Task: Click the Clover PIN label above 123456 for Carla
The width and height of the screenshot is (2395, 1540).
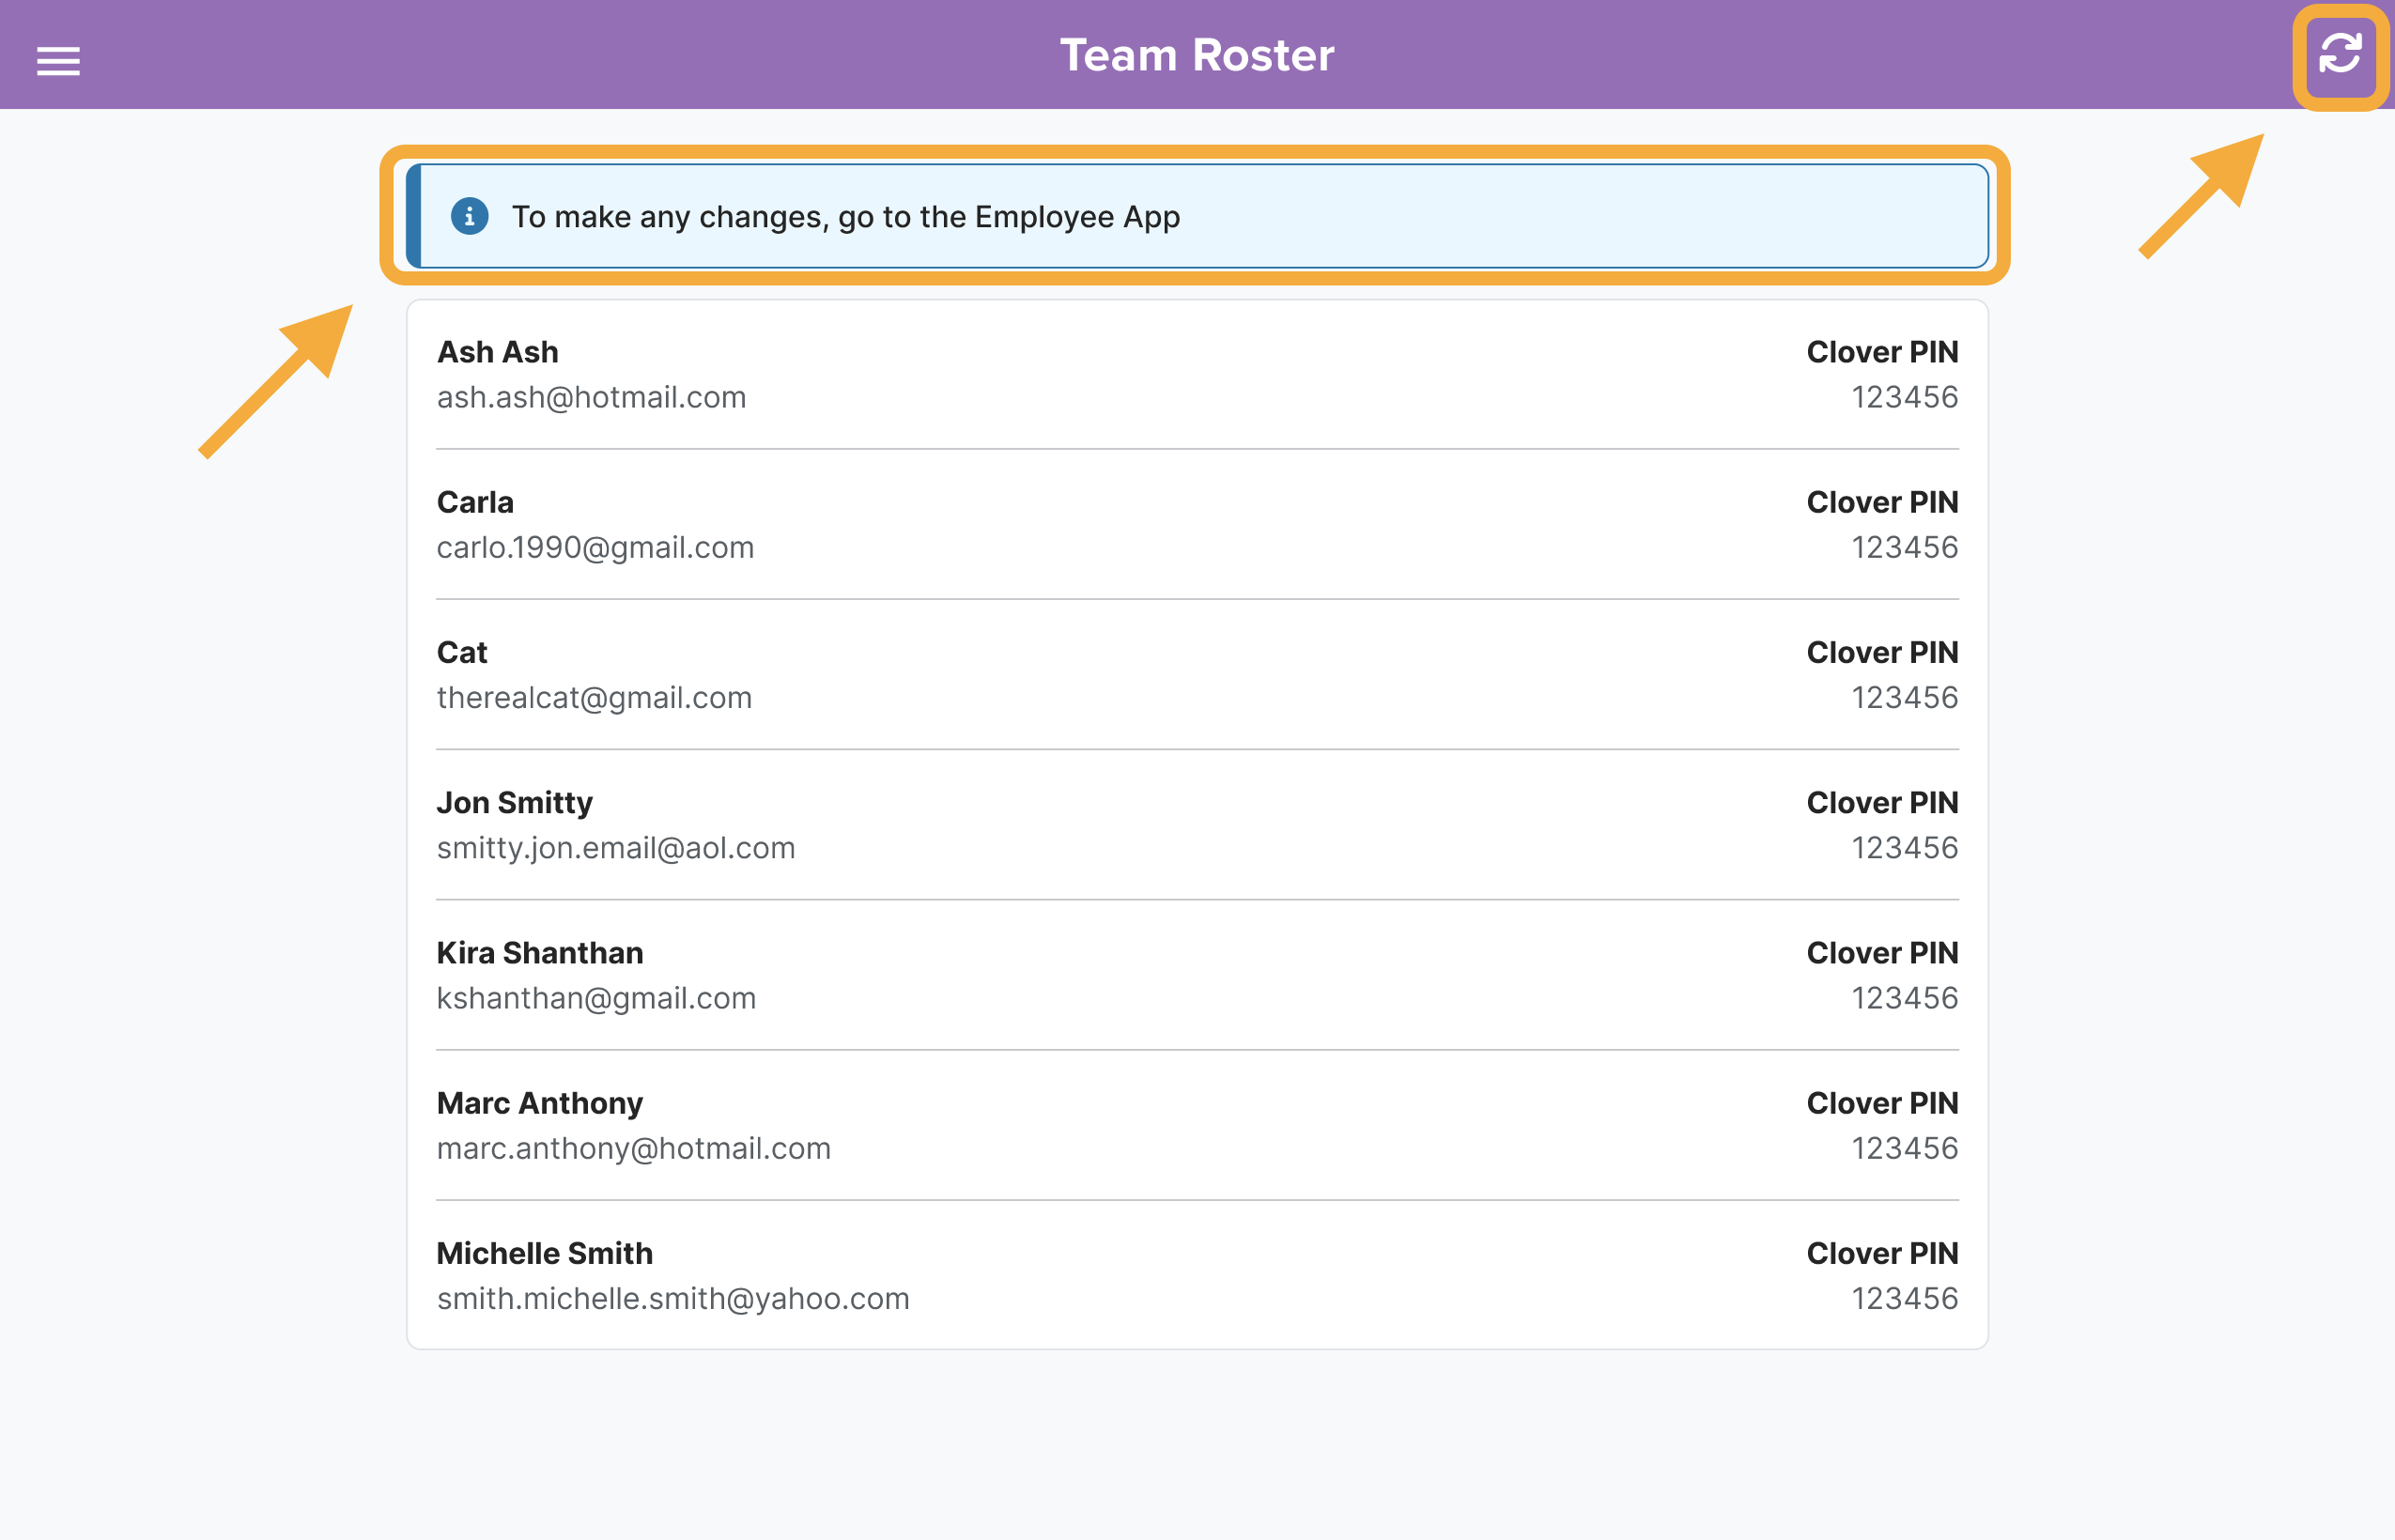Action: point(1882,502)
